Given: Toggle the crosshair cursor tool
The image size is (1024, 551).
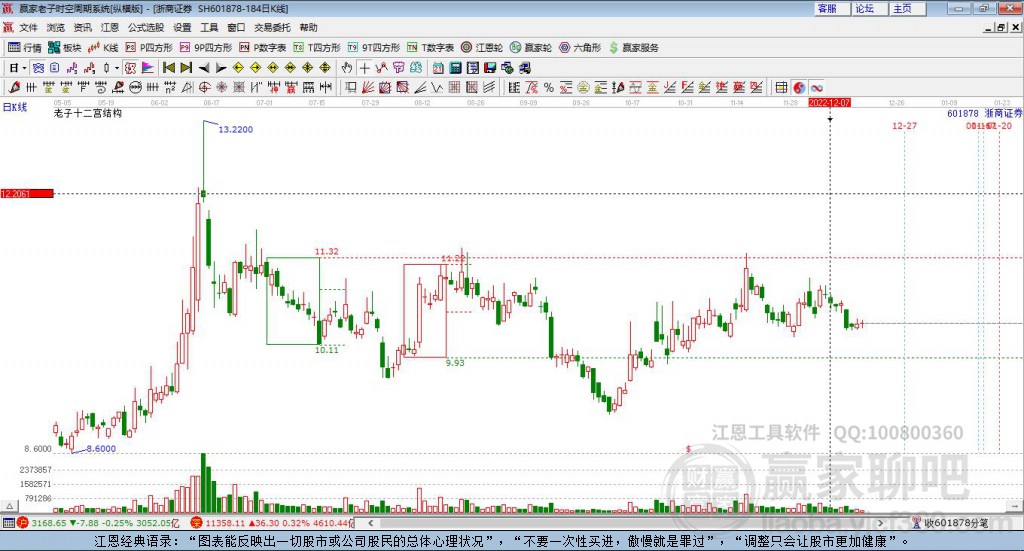Looking at the screenshot, I should click(364, 68).
